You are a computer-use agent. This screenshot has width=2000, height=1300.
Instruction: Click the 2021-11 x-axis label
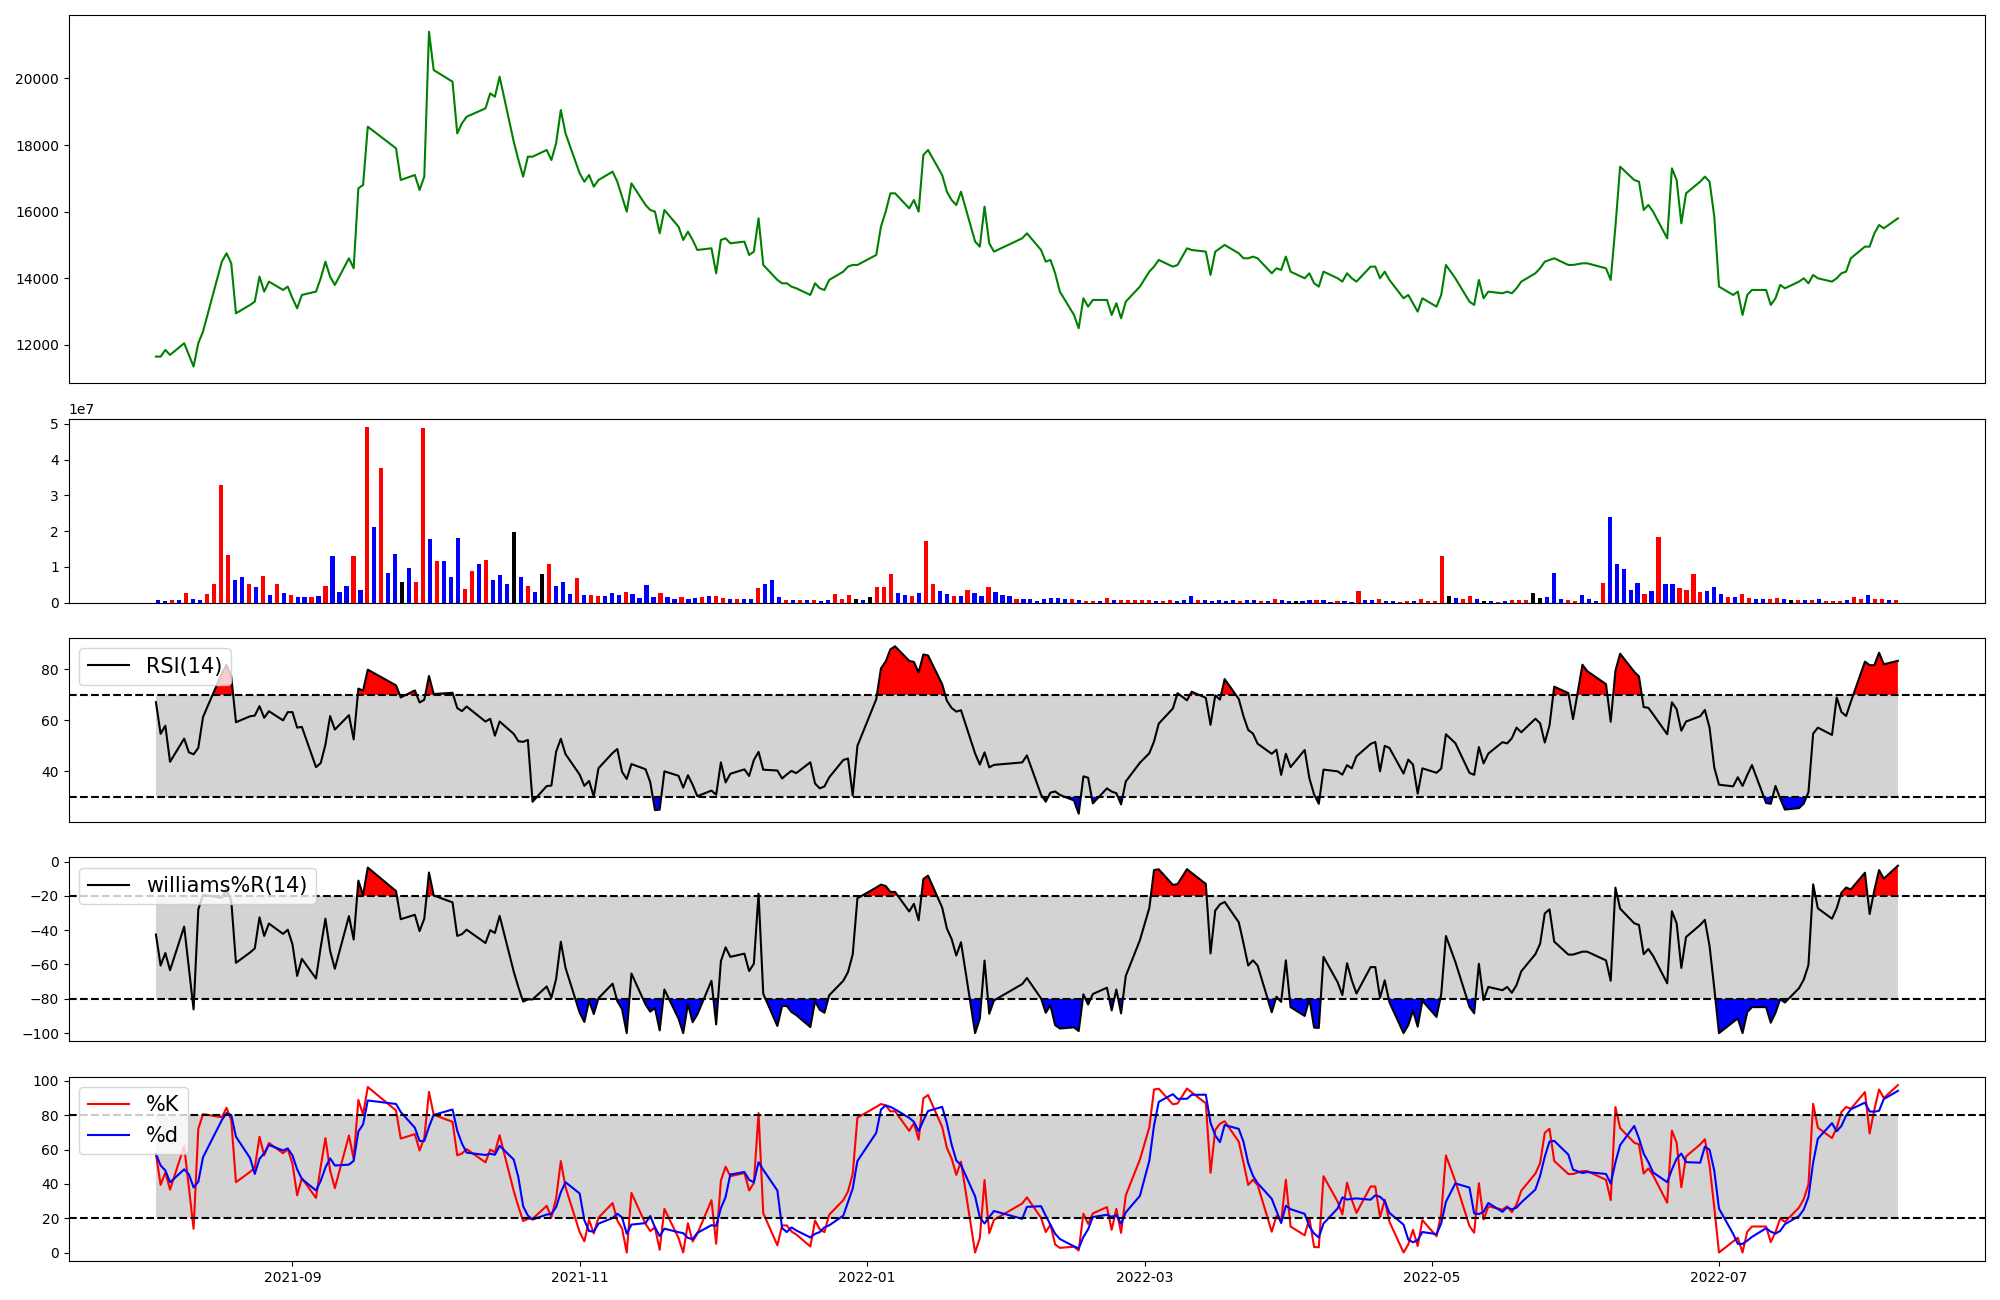click(x=579, y=1277)
